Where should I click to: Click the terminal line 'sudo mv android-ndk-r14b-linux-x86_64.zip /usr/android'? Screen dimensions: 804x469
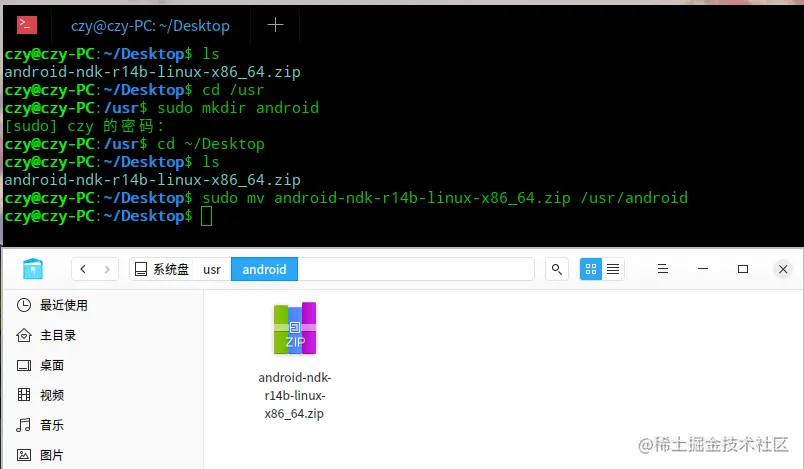445,198
